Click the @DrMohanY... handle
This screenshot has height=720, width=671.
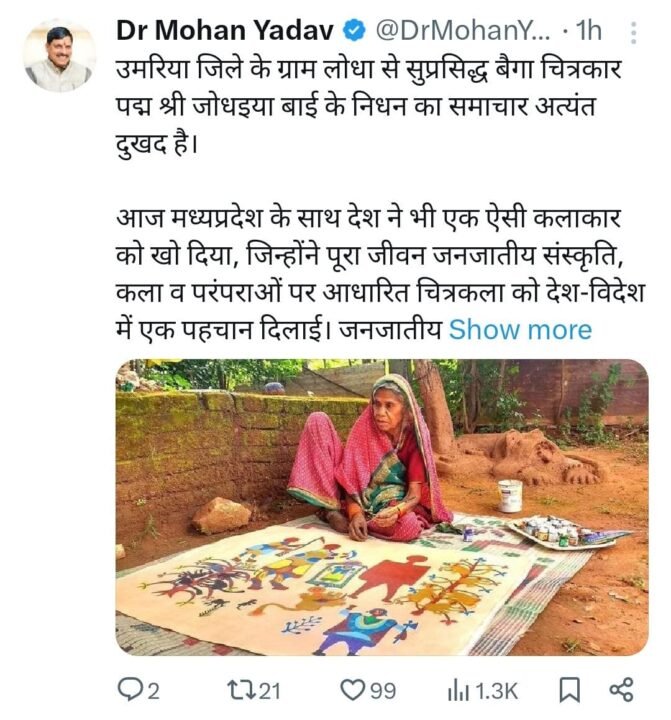point(450,30)
